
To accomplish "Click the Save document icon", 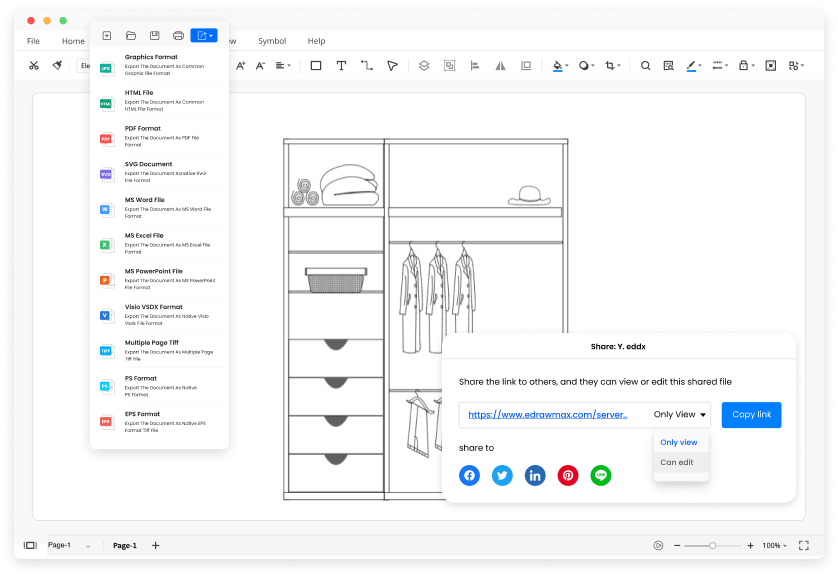I will [x=153, y=35].
